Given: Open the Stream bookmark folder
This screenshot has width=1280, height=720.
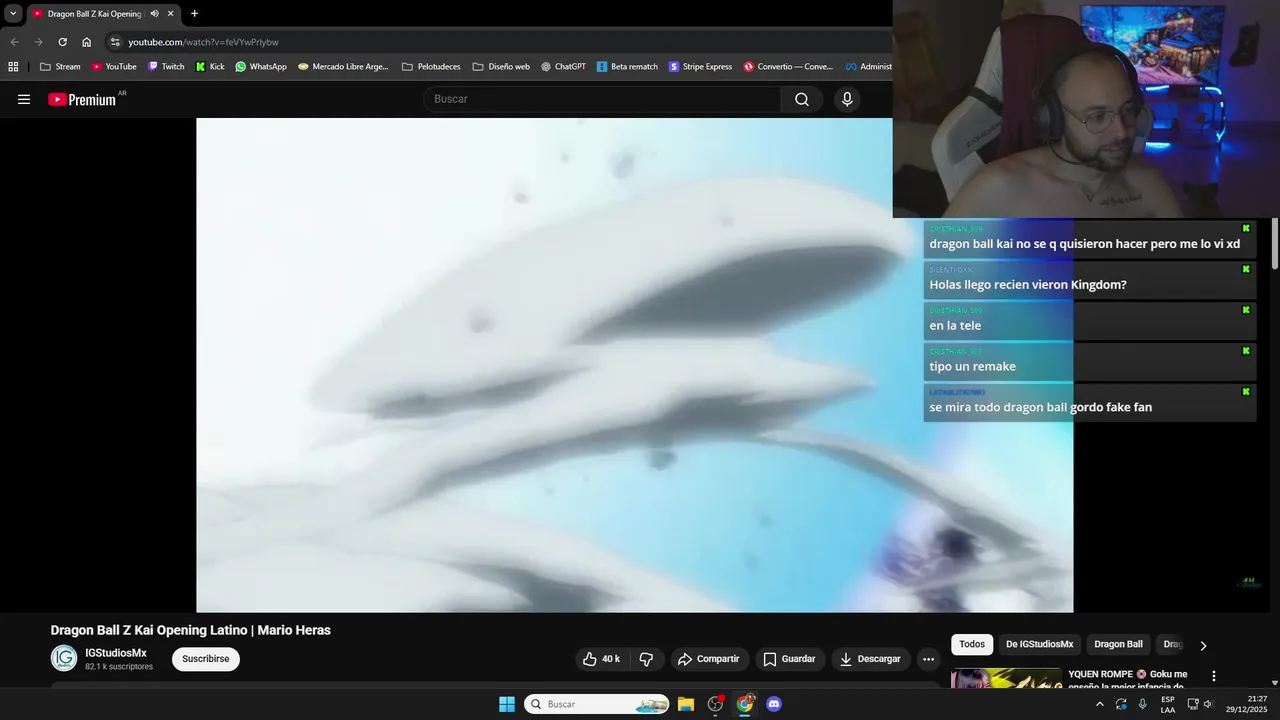Looking at the screenshot, I should pos(60,67).
